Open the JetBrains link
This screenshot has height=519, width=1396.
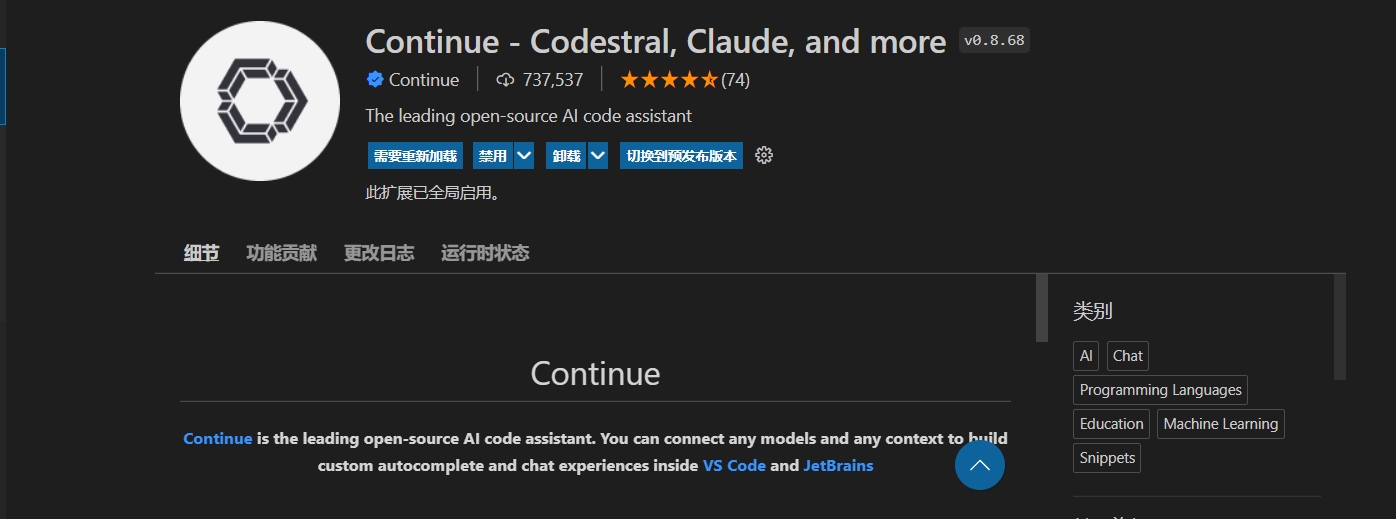point(838,466)
